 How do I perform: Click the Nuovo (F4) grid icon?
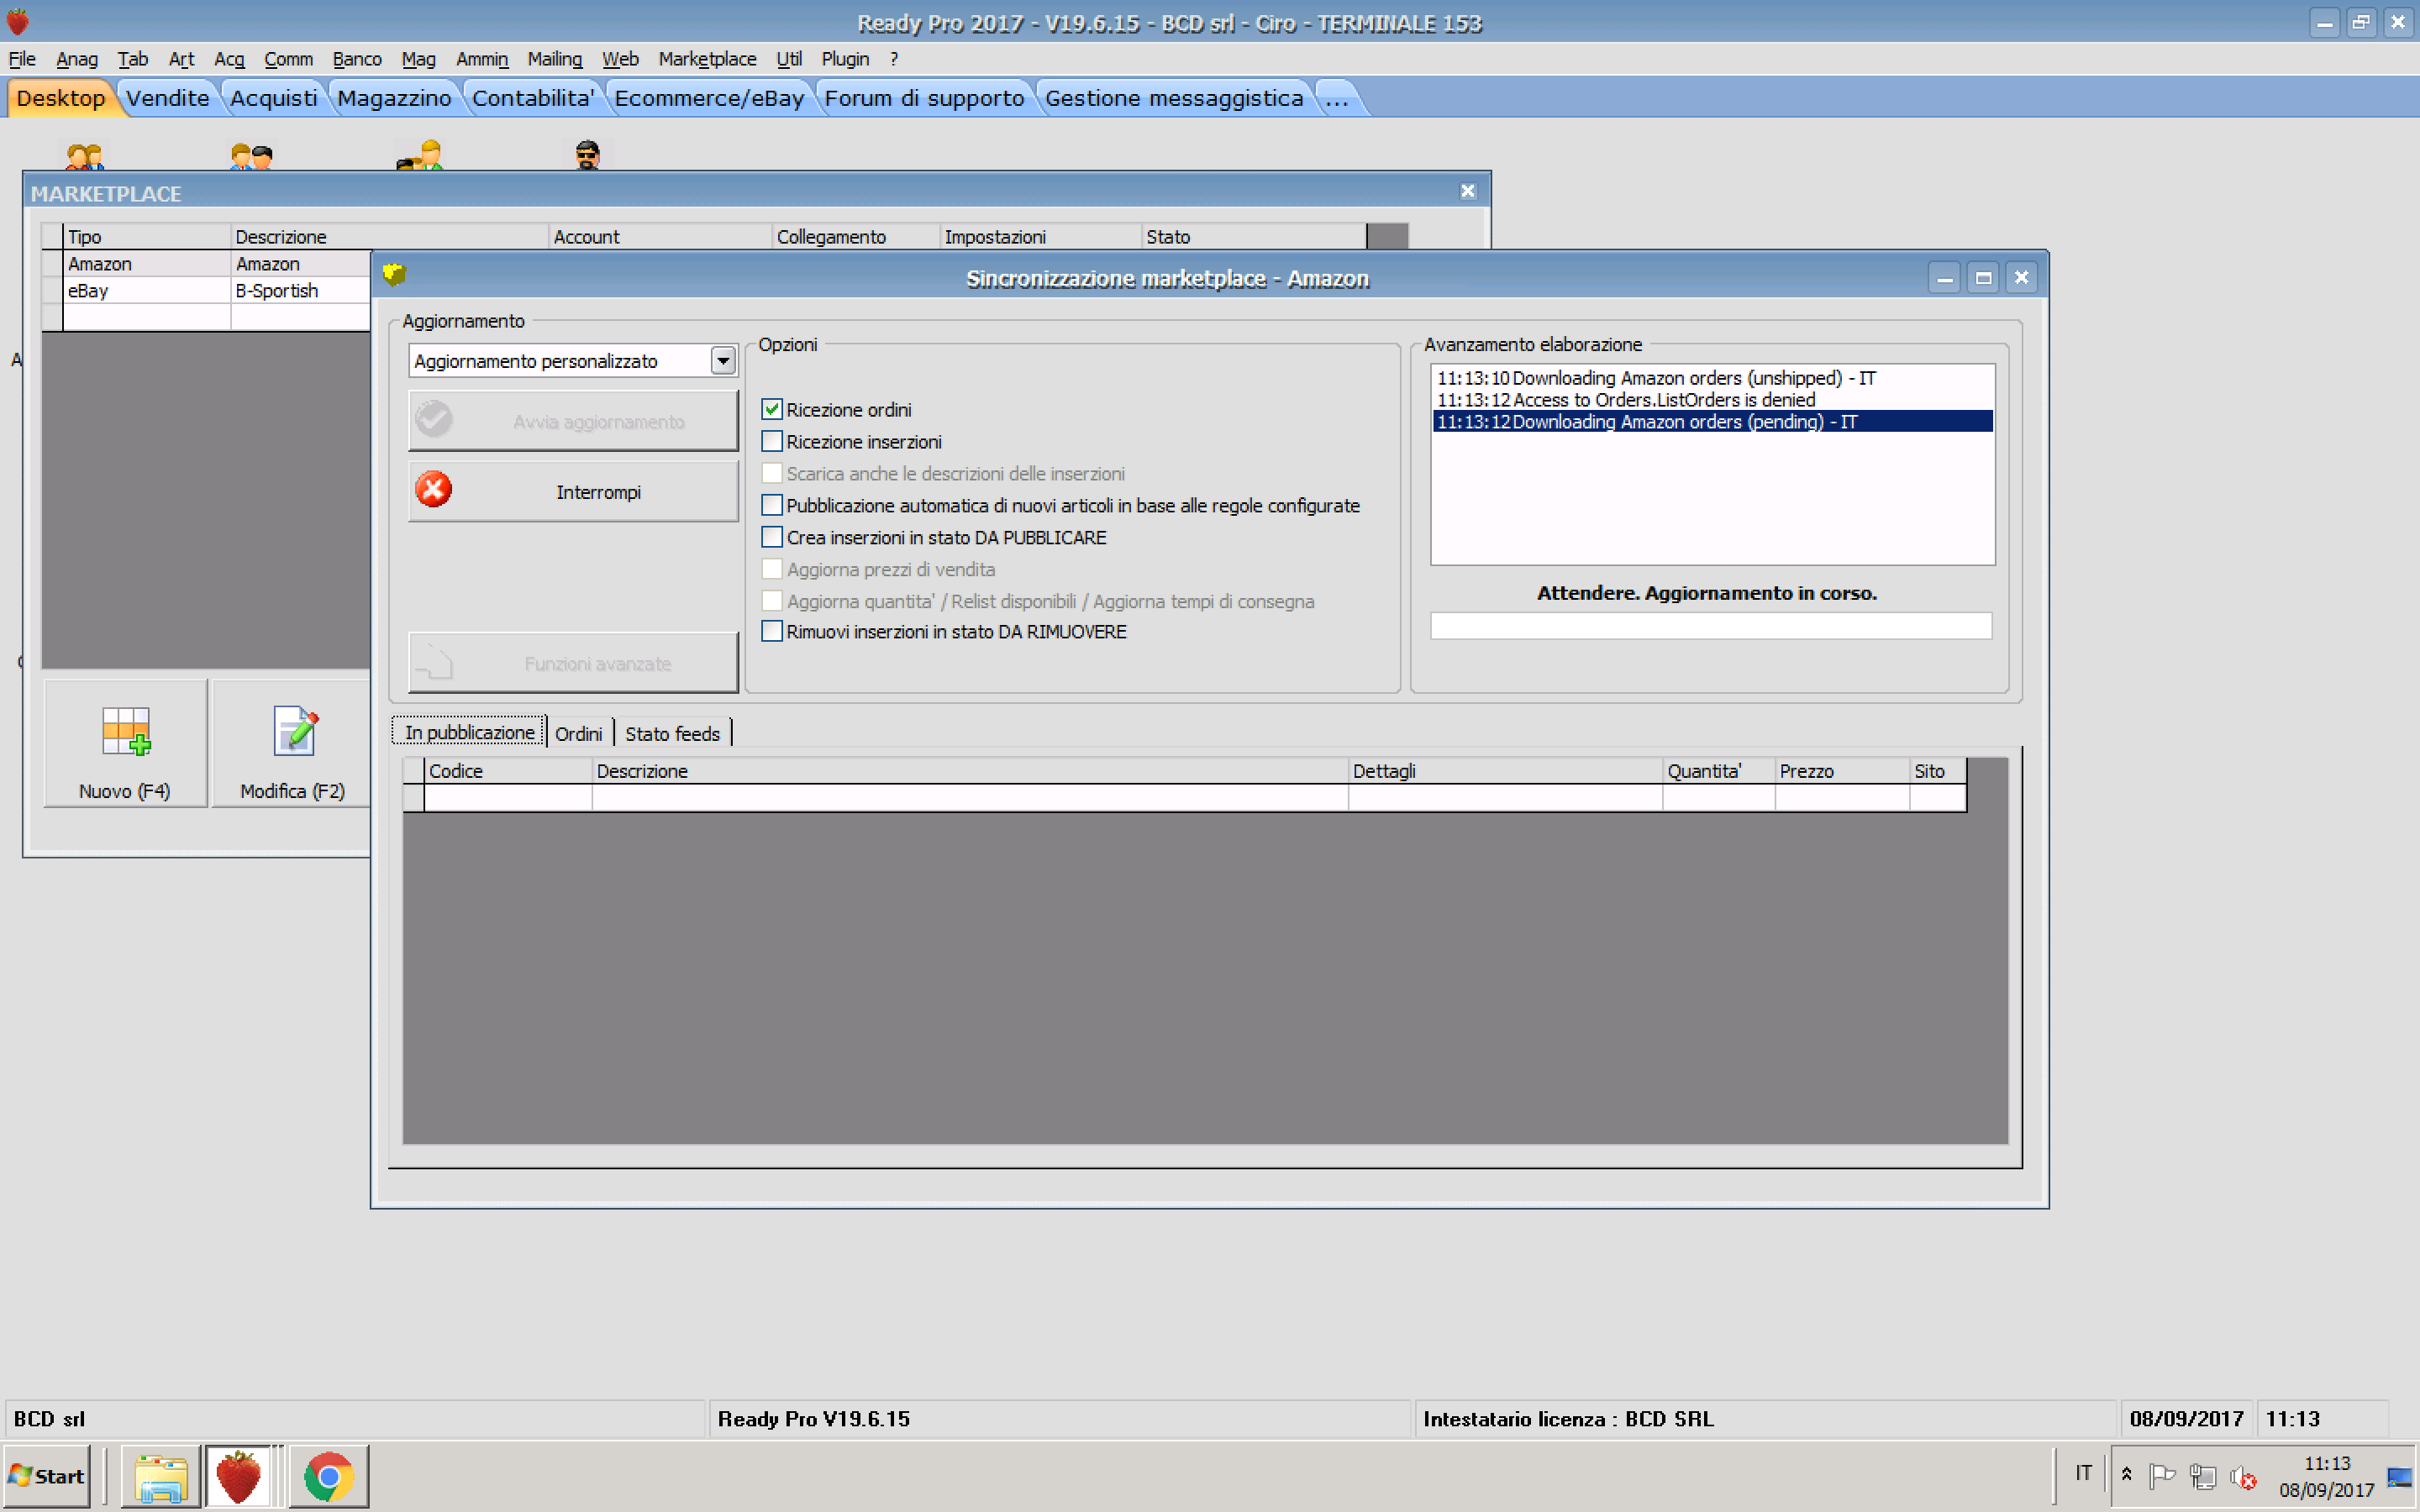(x=126, y=731)
